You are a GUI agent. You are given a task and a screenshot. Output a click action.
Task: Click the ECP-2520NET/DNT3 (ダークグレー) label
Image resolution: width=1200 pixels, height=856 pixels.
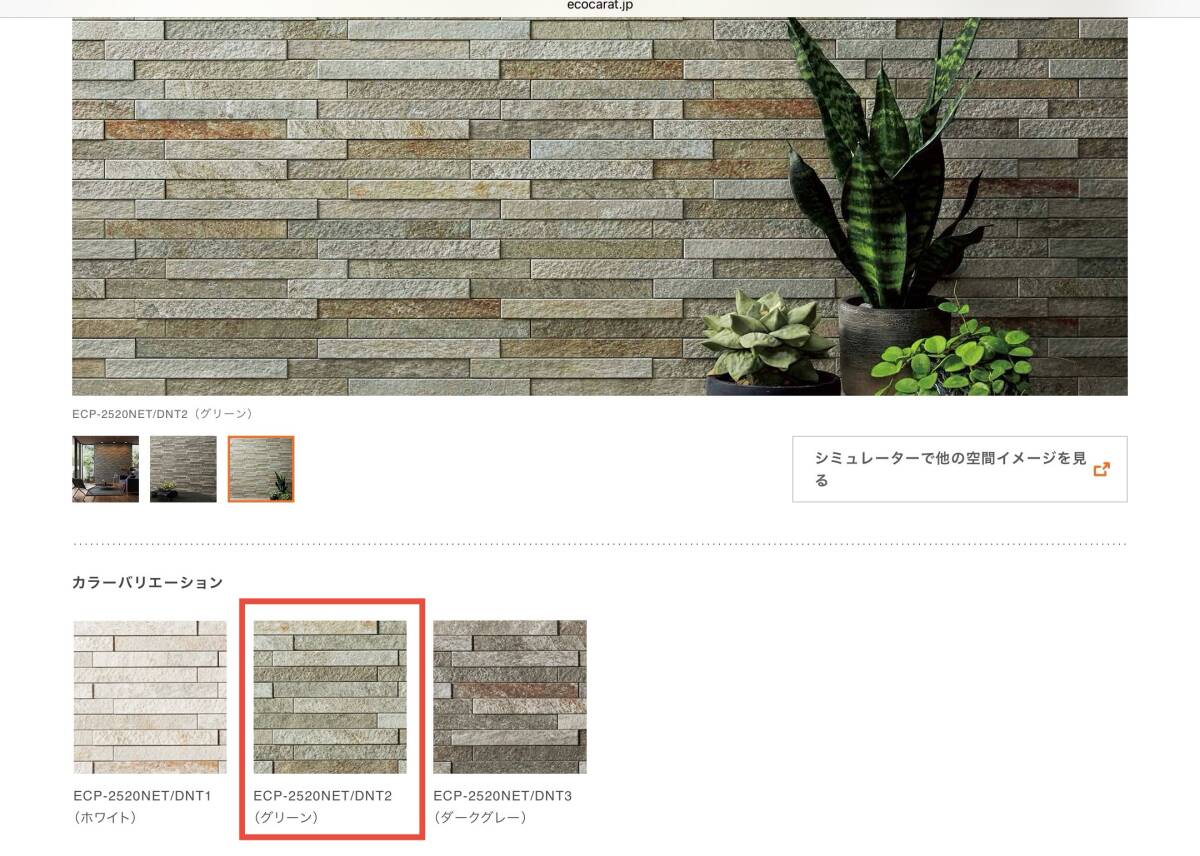coord(503,806)
